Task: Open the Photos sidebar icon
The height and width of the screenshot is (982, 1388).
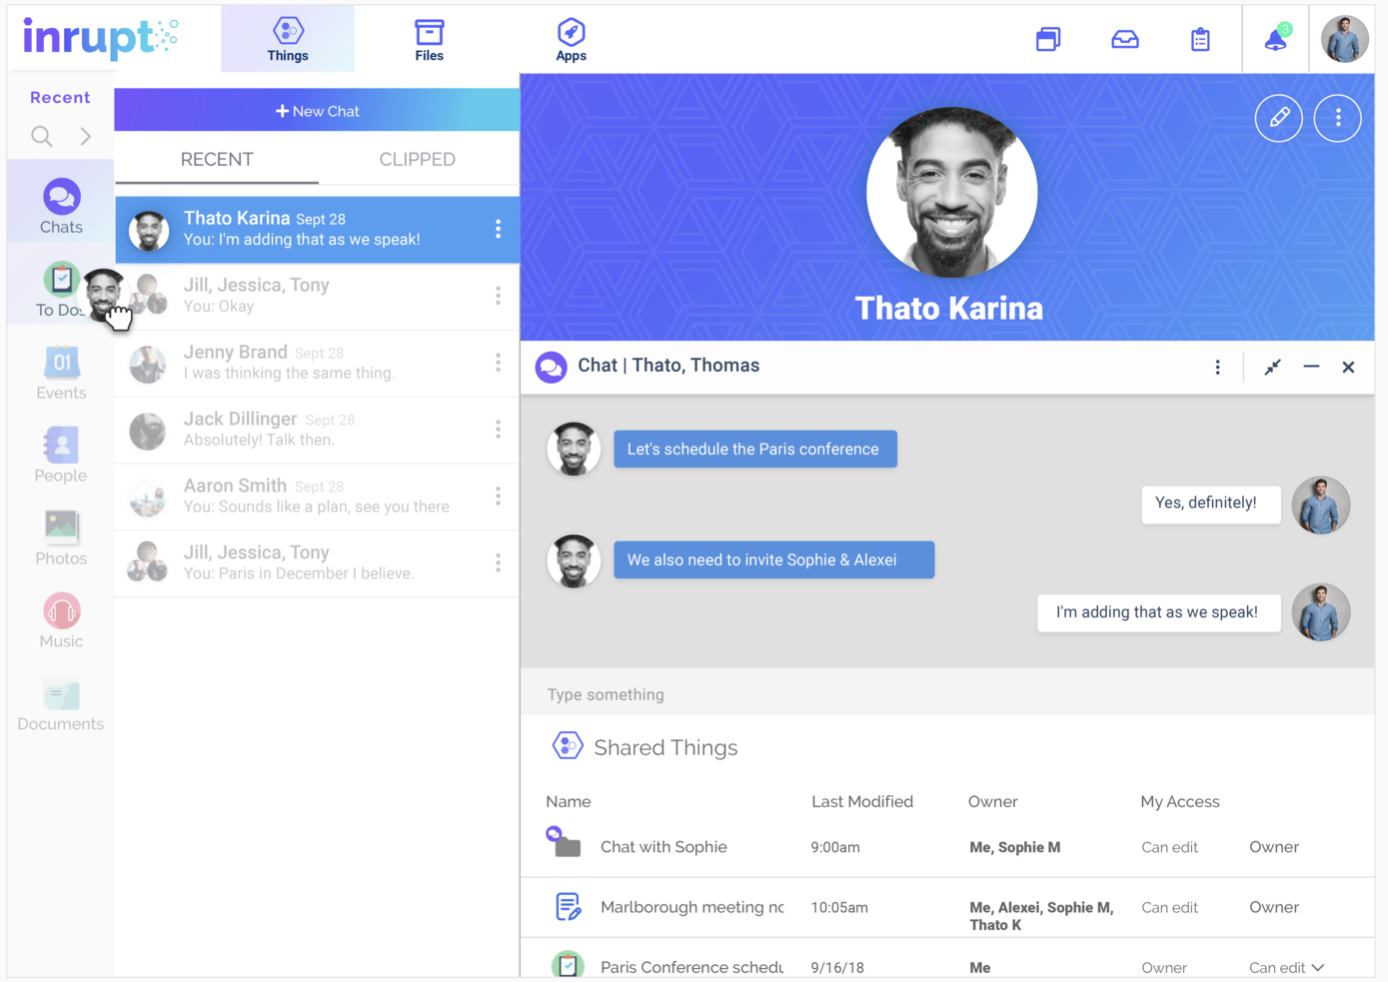Action: (x=61, y=527)
